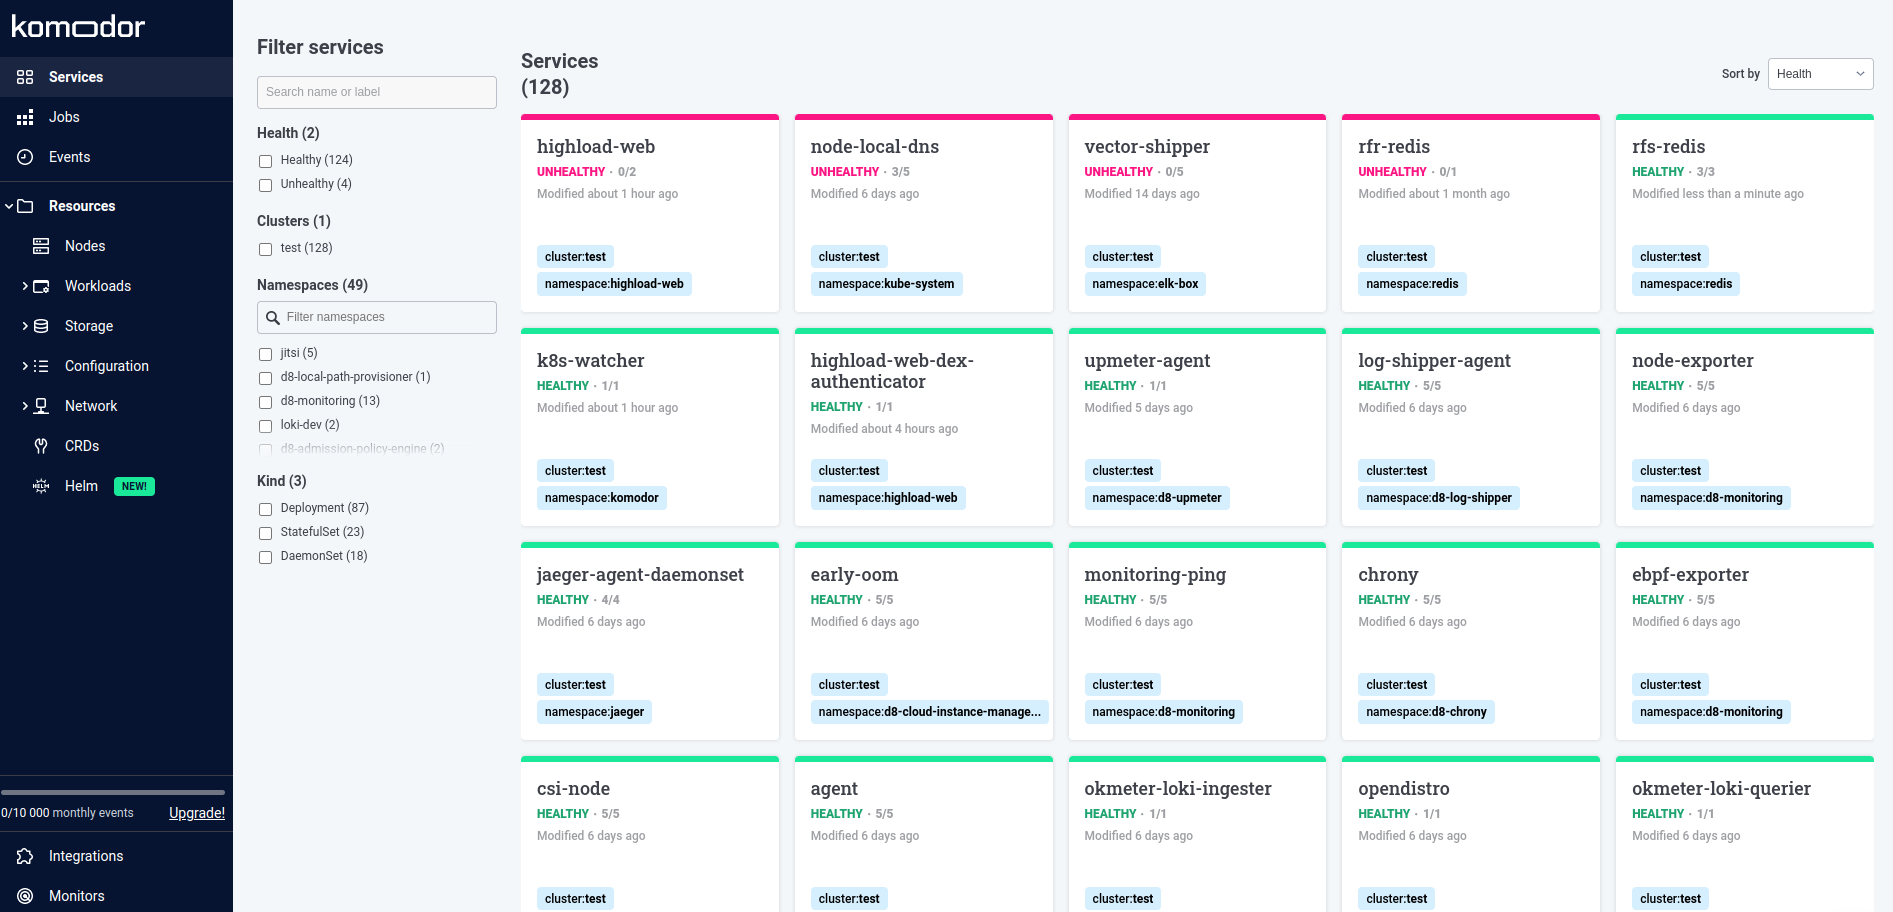Click the Nodes server icon
Screen dimensions: 1893x912
(41, 246)
